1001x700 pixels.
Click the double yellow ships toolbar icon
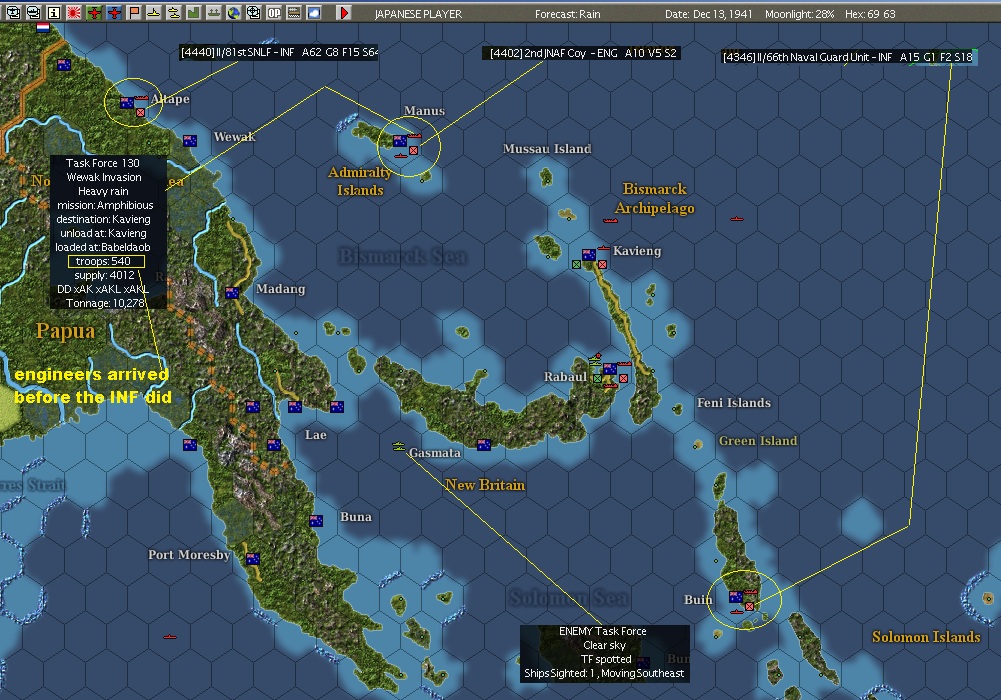coord(174,12)
